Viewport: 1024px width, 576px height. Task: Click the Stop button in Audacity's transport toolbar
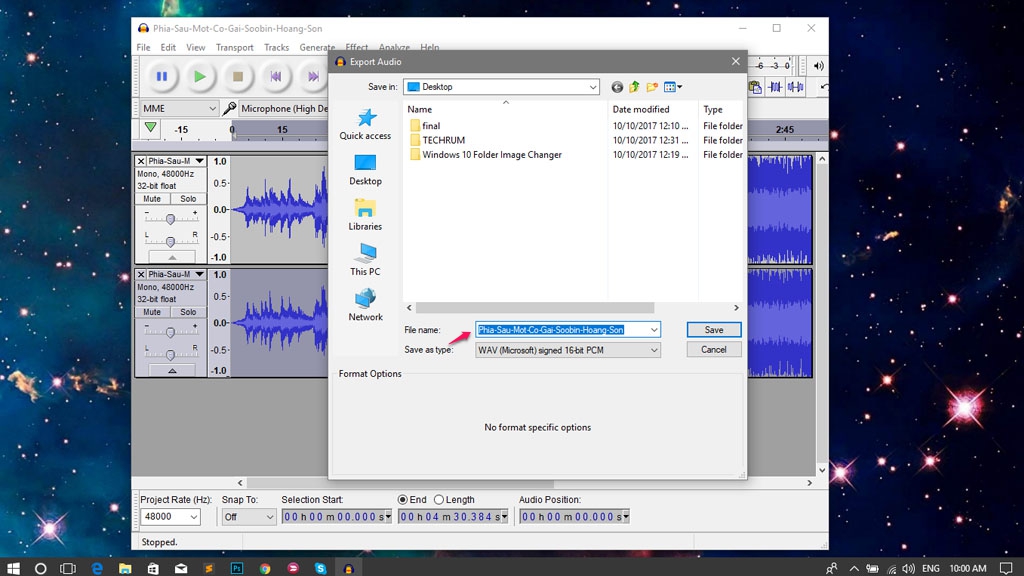coord(238,77)
